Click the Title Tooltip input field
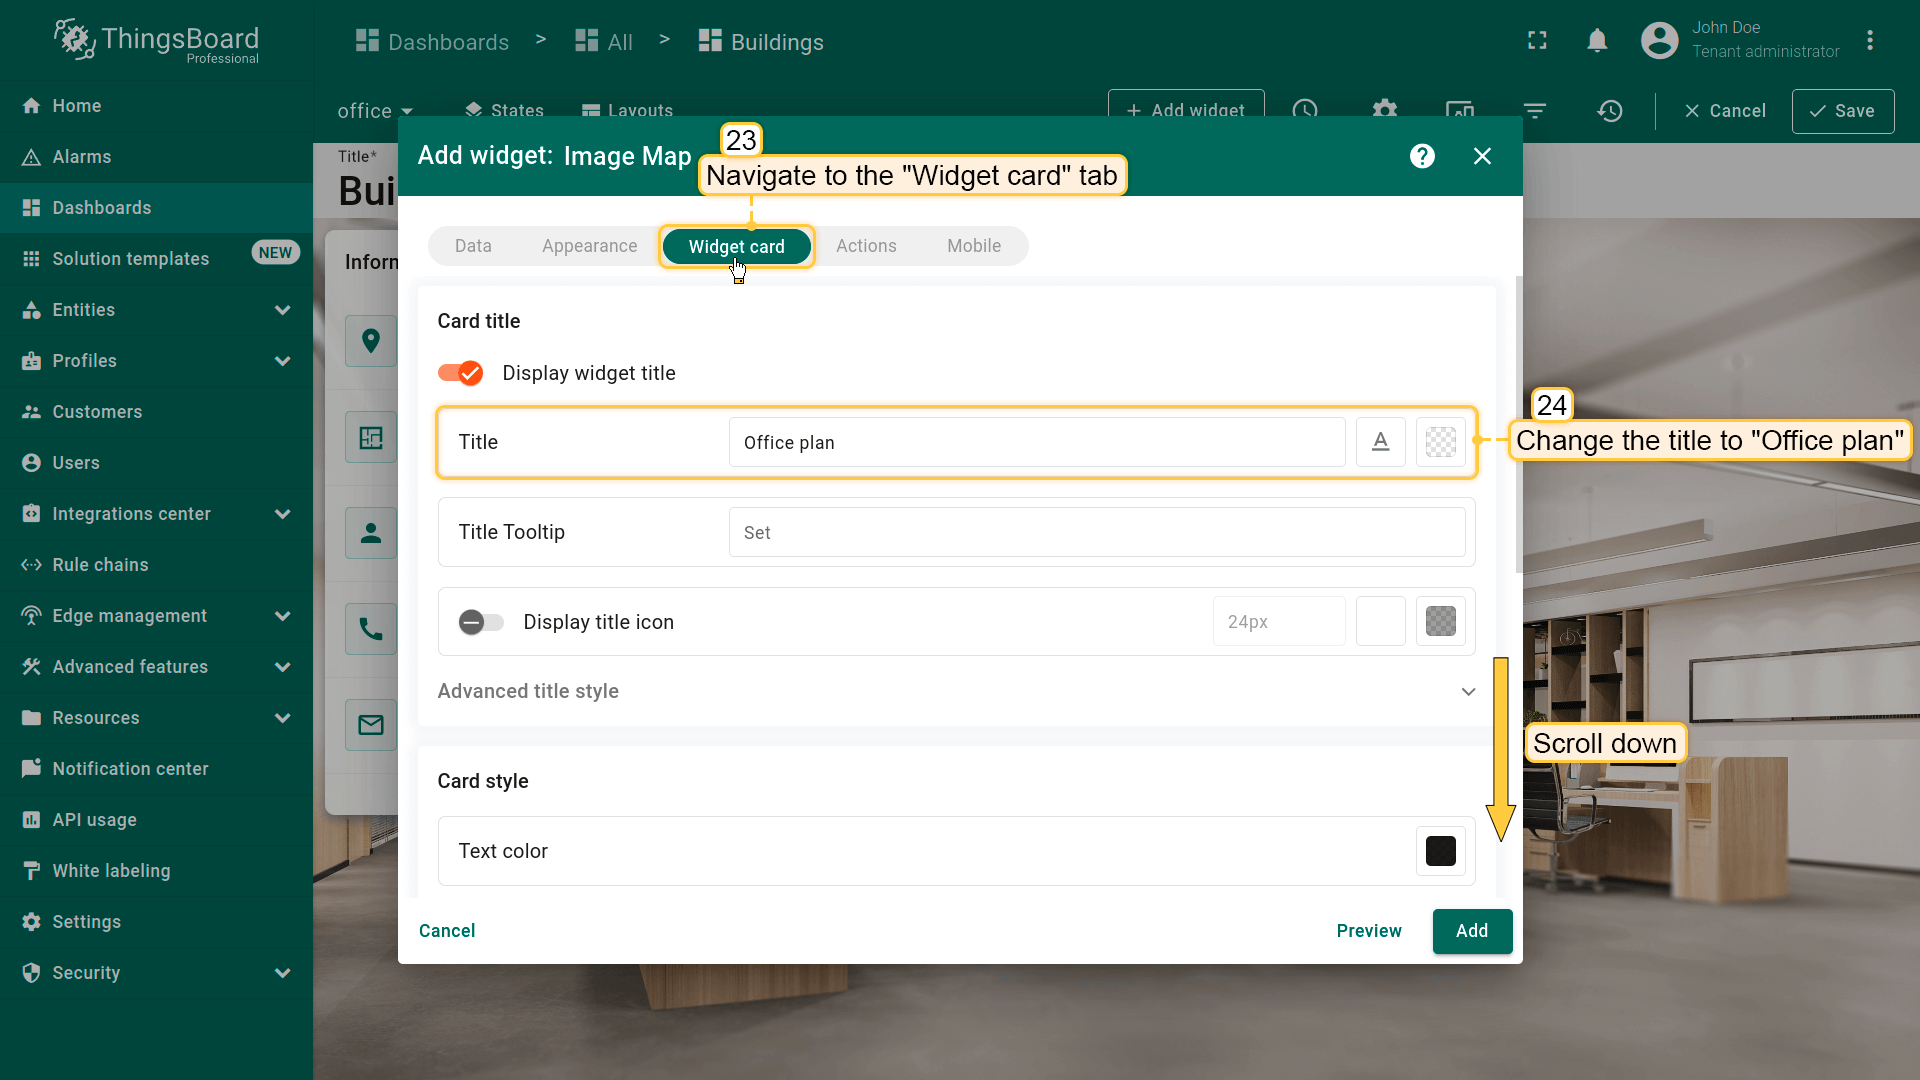Screen dimensions: 1920x1080 click(x=1096, y=533)
